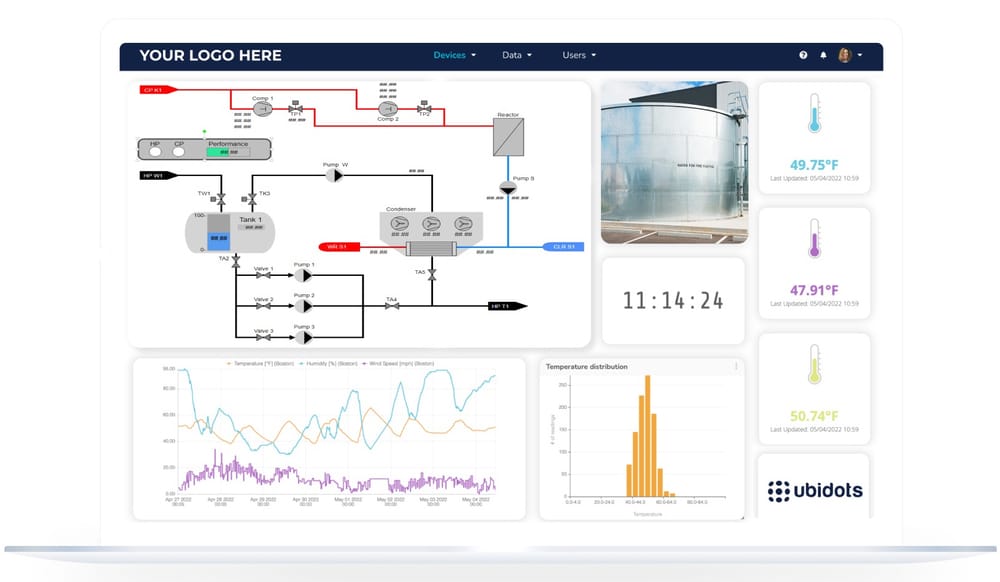The width and height of the screenshot is (1000, 582).
Task: Click the Wind Speed [mph] (Boston) legend label
Action: [400, 362]
